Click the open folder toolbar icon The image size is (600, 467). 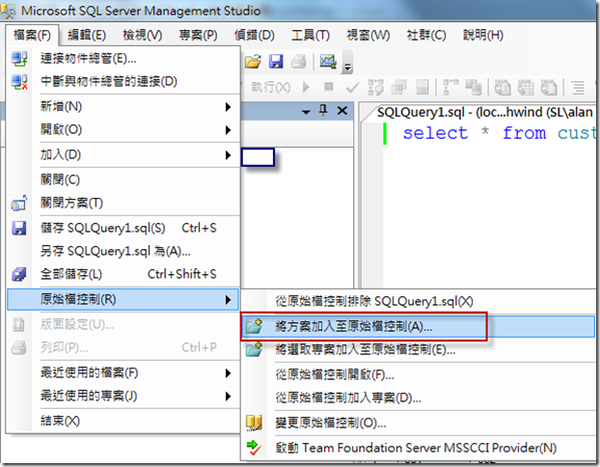coord(253,61)
